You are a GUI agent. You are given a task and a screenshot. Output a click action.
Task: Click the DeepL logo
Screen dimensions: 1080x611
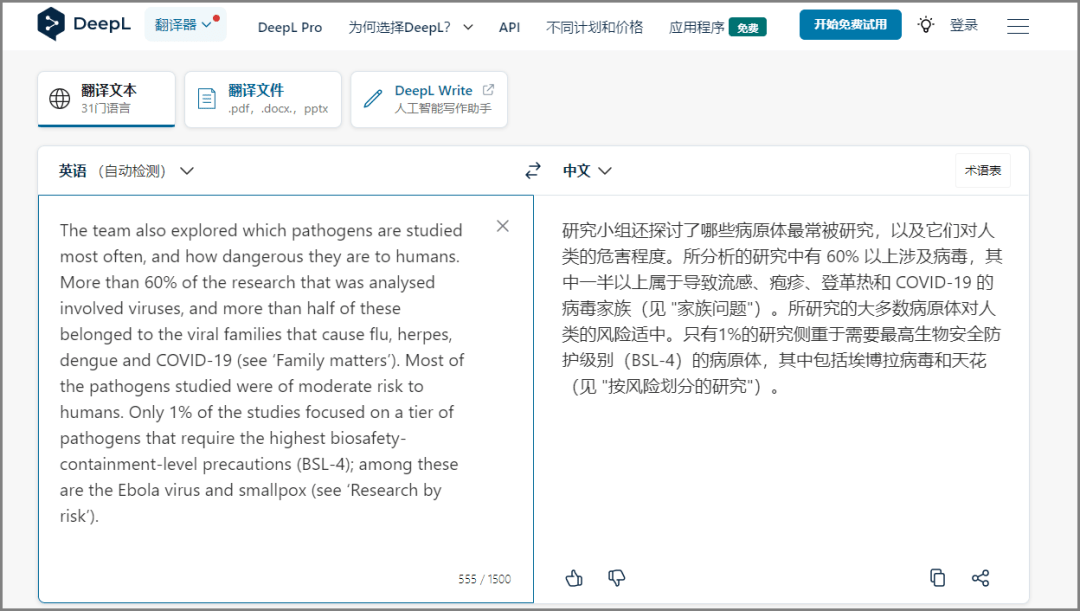point(83,22)
